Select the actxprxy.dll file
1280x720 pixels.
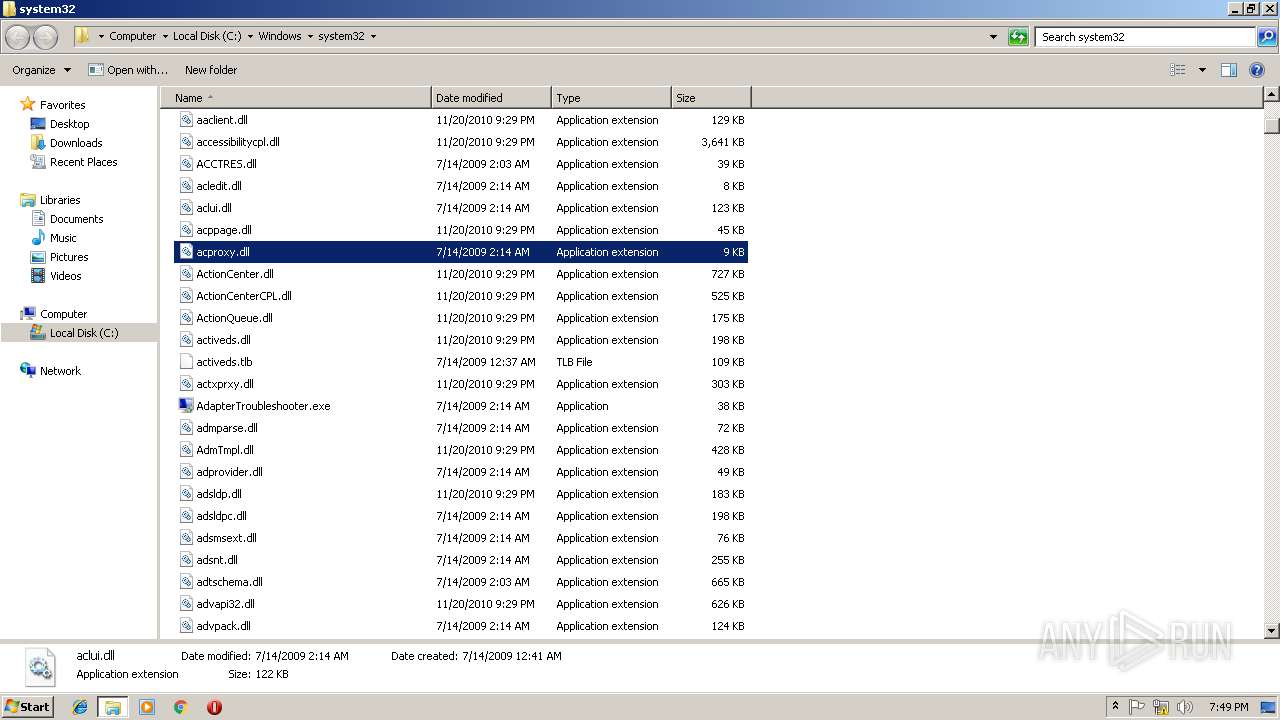click(x=461, y=384)
